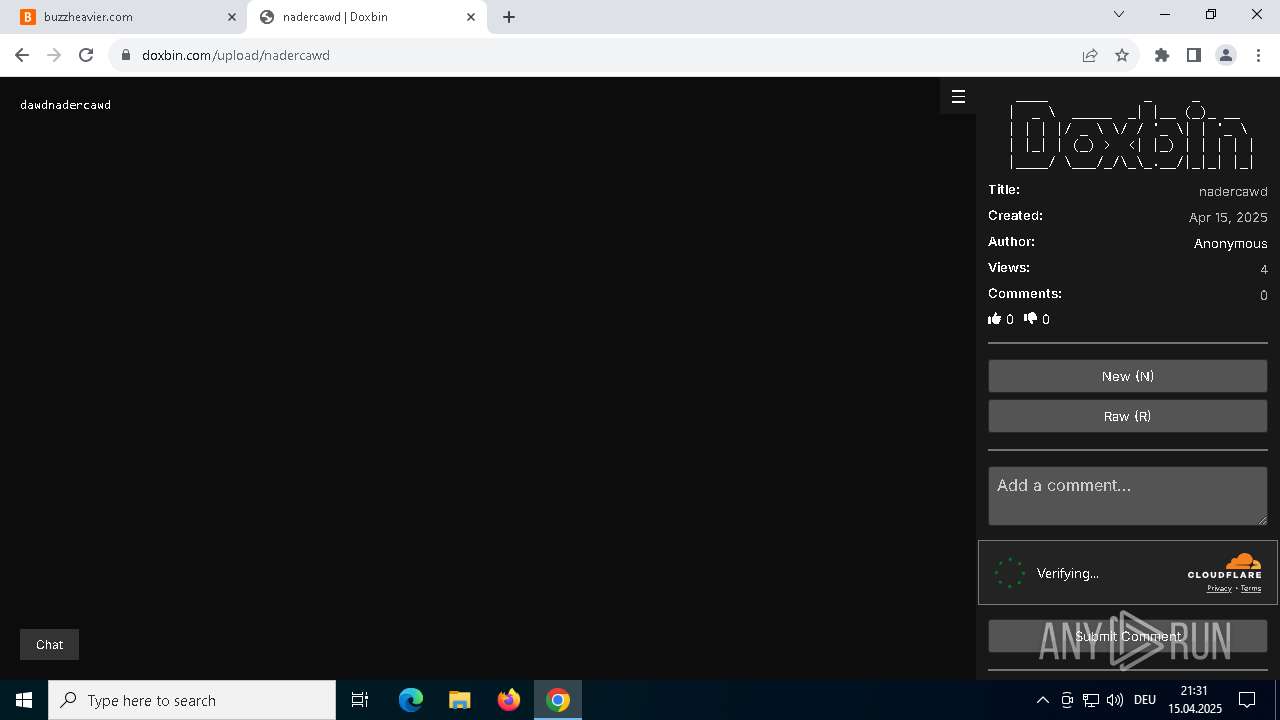Click the Submit Comment button
This screenshot has height=720, width=1280.
tap(1128, 636)
